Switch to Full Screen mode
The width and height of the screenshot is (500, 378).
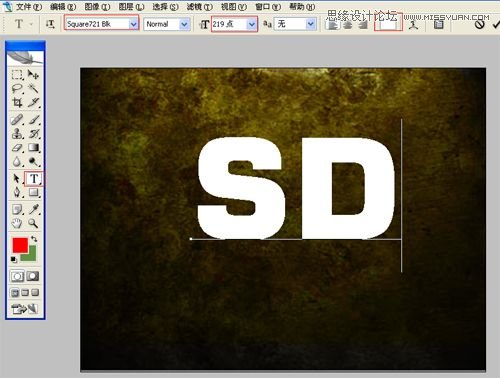[35, 293]
